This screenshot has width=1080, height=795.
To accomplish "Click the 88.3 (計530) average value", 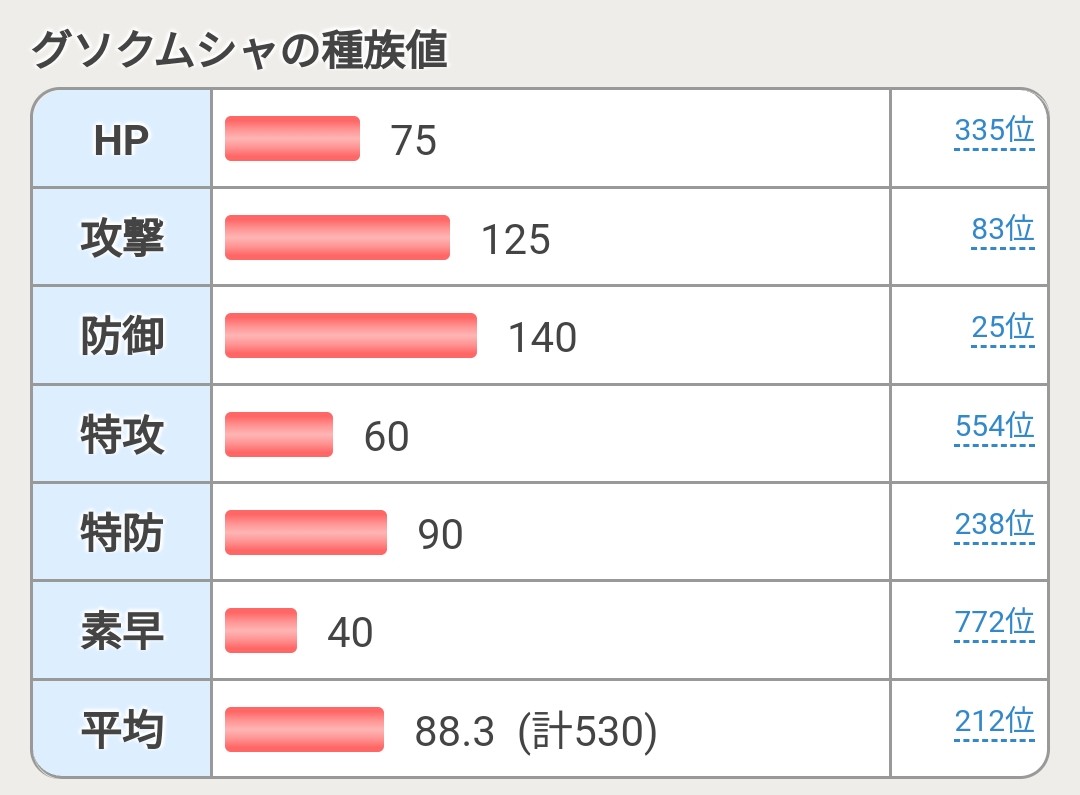I will [536, 734].
